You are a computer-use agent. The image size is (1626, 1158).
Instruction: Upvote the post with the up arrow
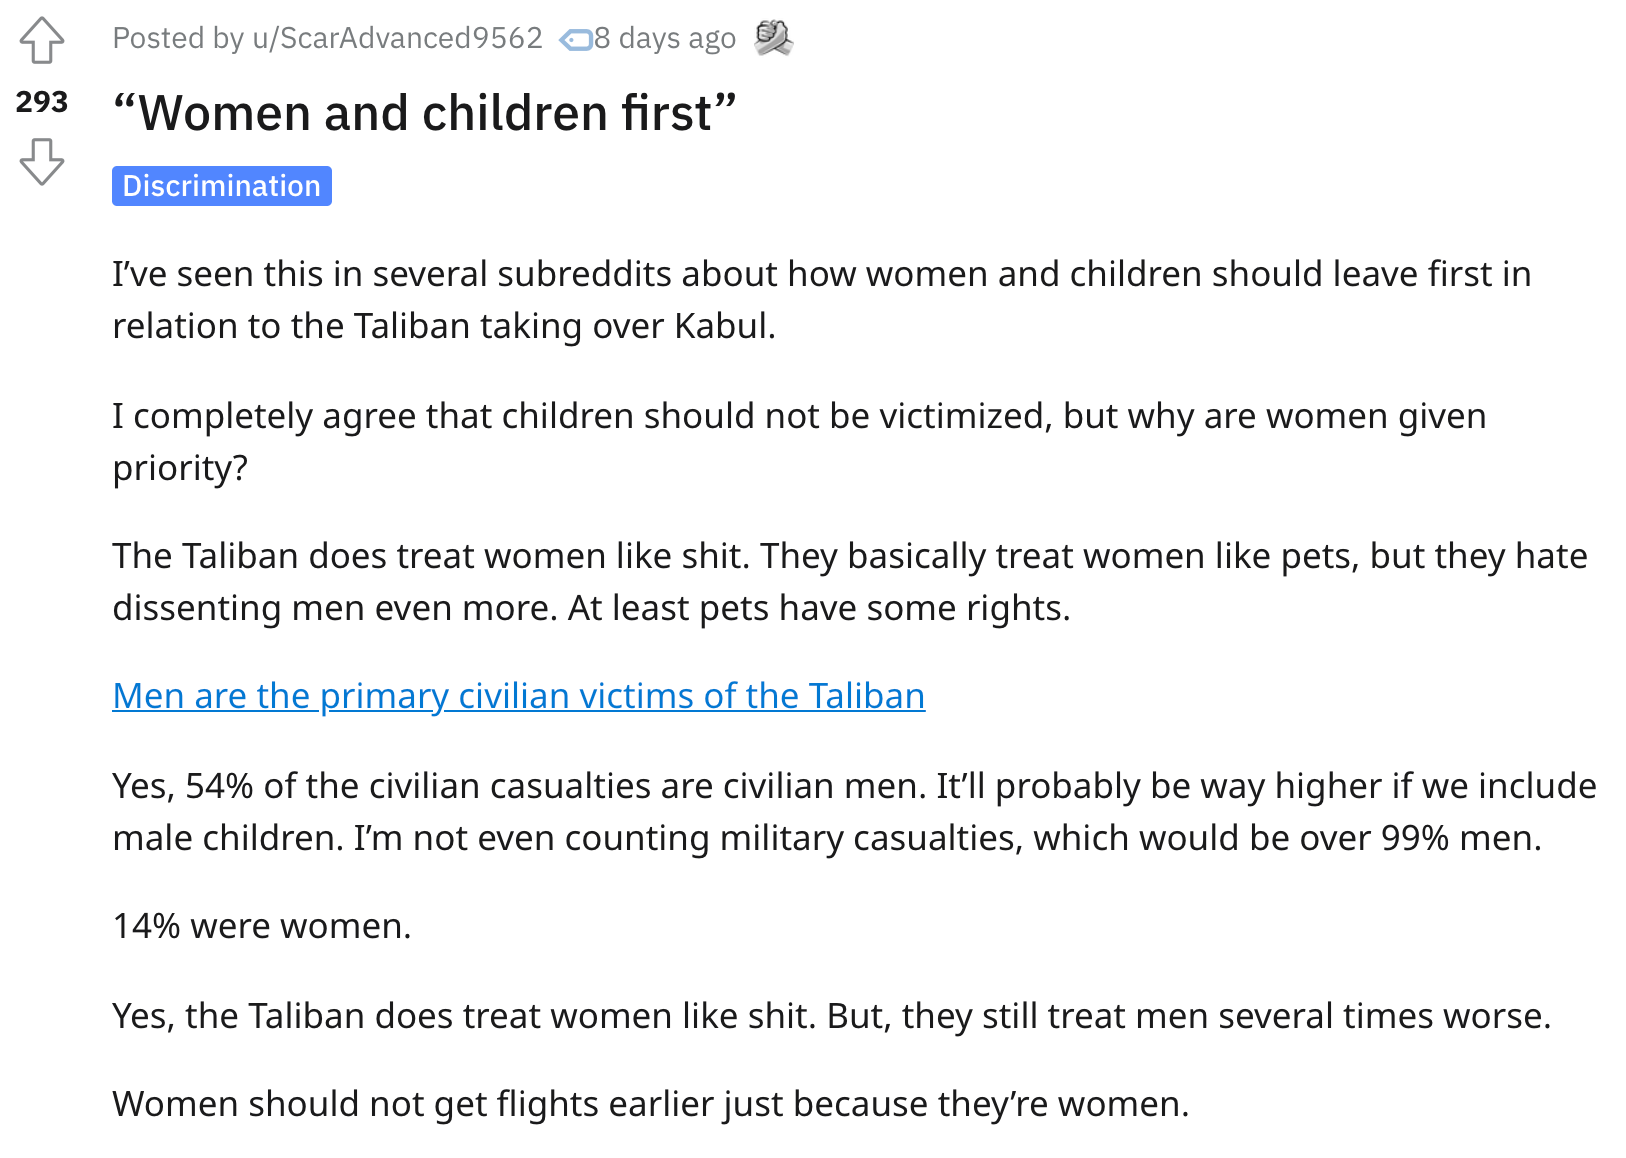(x=41, y=40)
